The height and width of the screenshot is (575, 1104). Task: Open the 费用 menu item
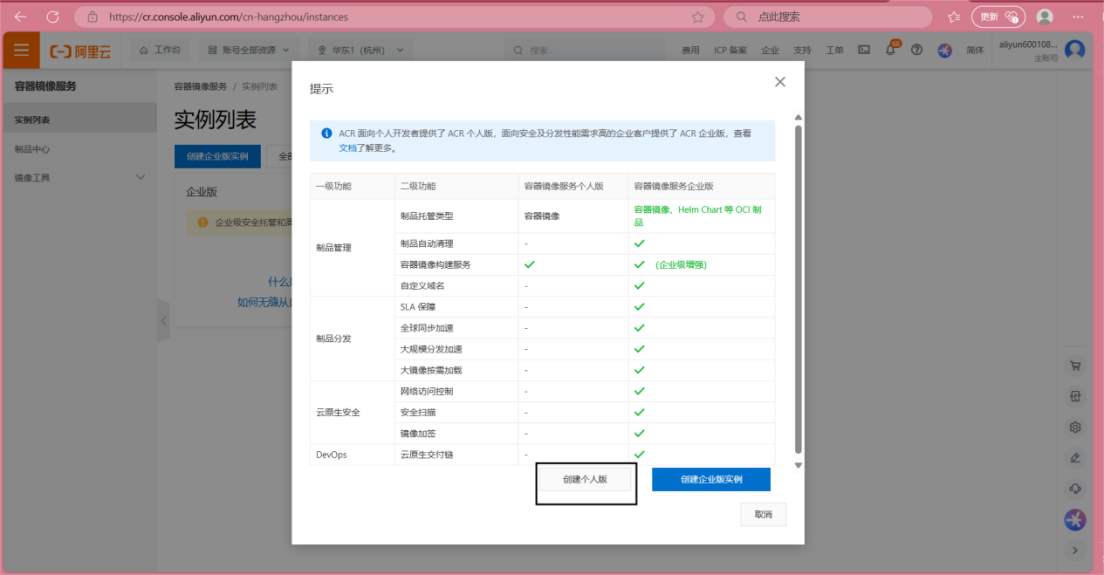(691, 50)
